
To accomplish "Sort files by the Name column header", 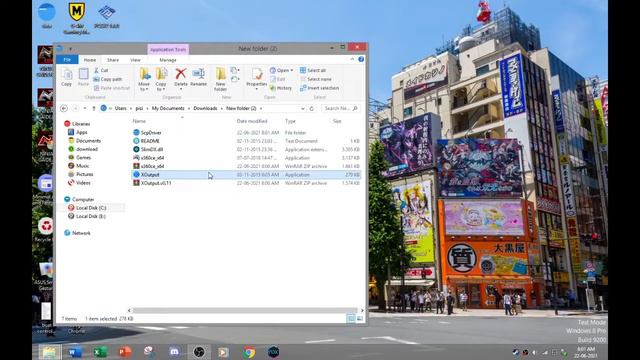I will pyautogui.click(x=139, y=121).
